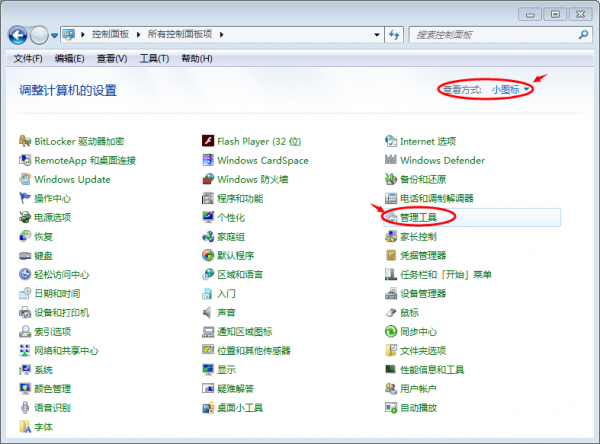Click the 设备管理器 icon
This screenshot has width=600, height=444.
point(391,293)
